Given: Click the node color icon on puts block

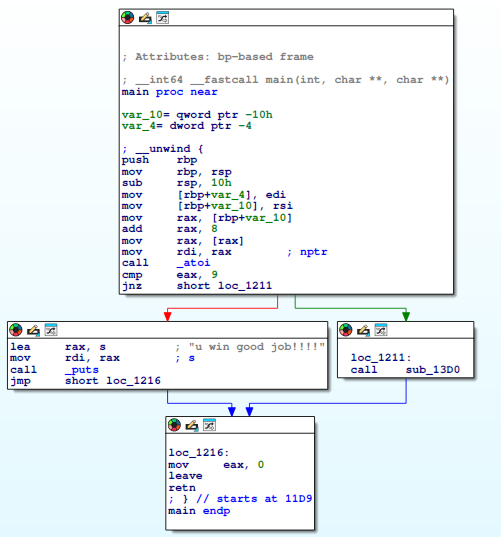Looking at the screenshot, I should 16,330.
